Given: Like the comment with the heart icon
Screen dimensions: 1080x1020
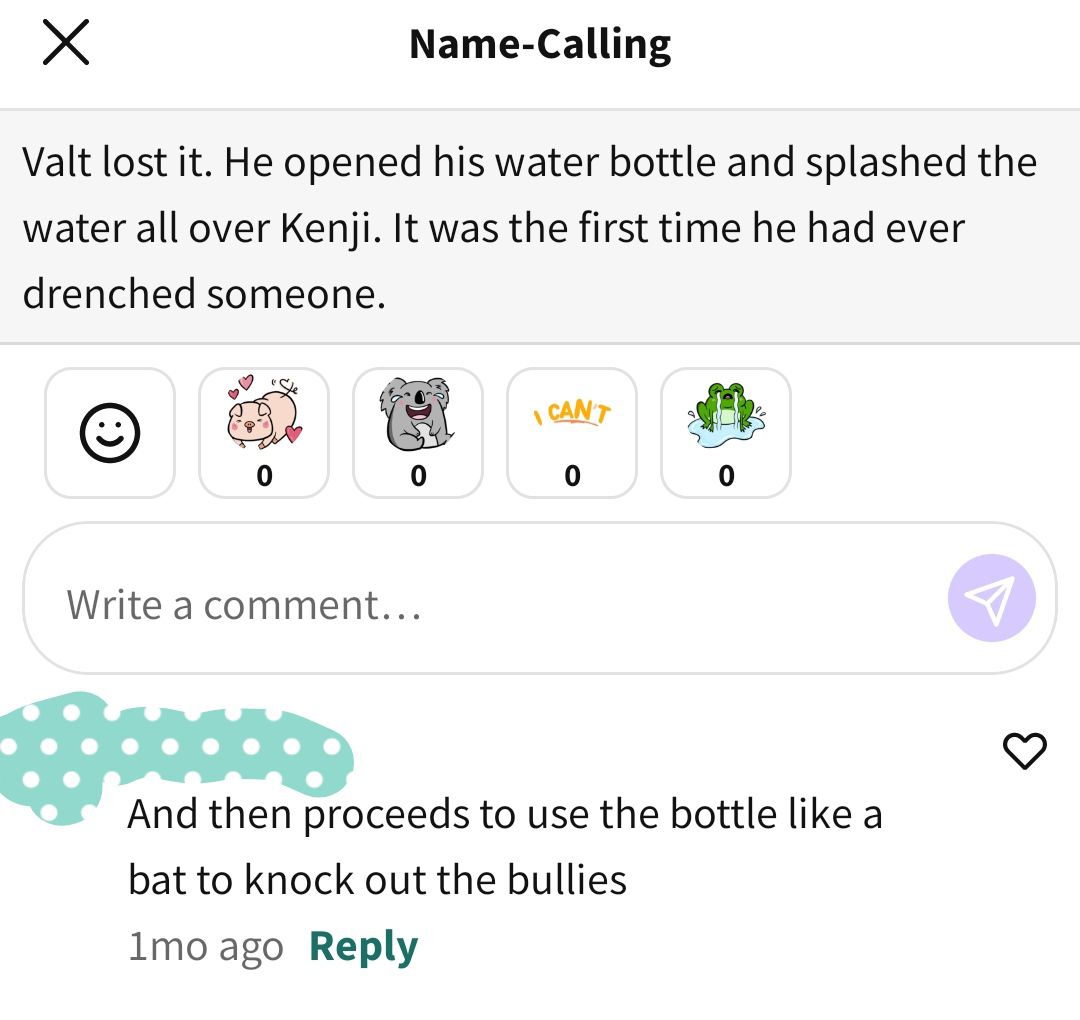Looking at the screenshot, I should (1025, 750).
